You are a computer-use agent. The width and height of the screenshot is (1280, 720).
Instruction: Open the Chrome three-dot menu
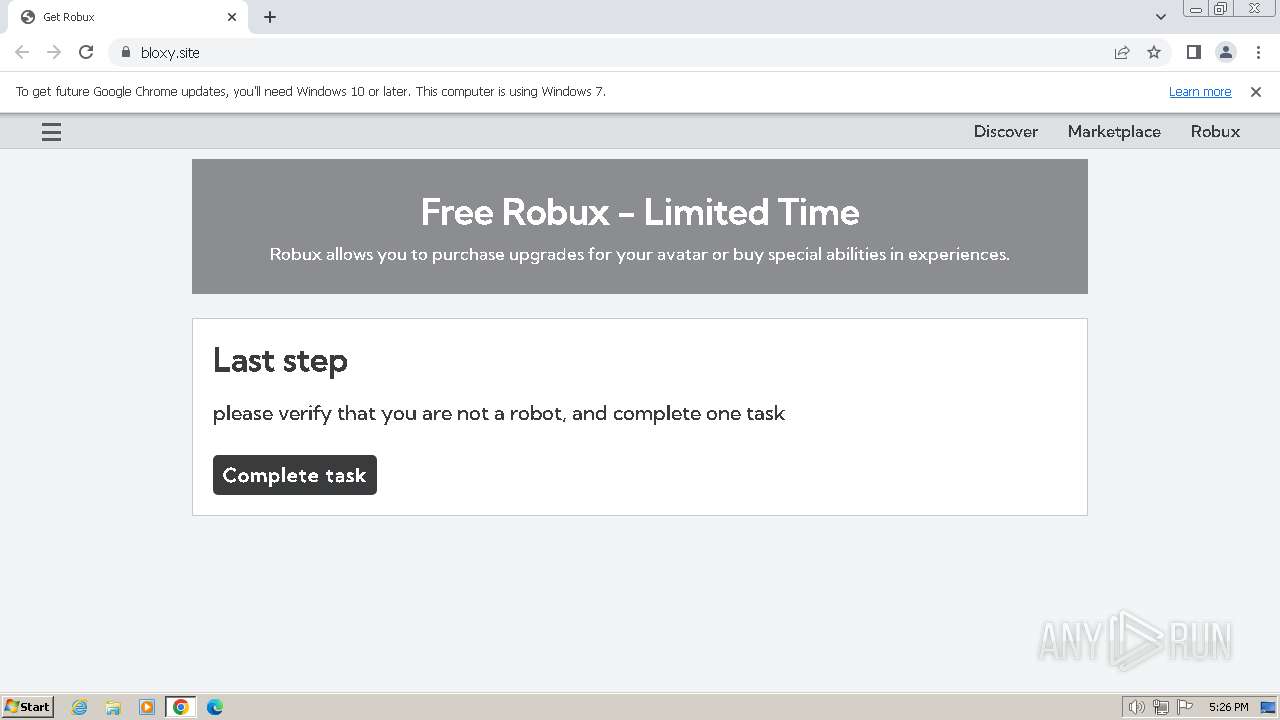[1258, 52]
